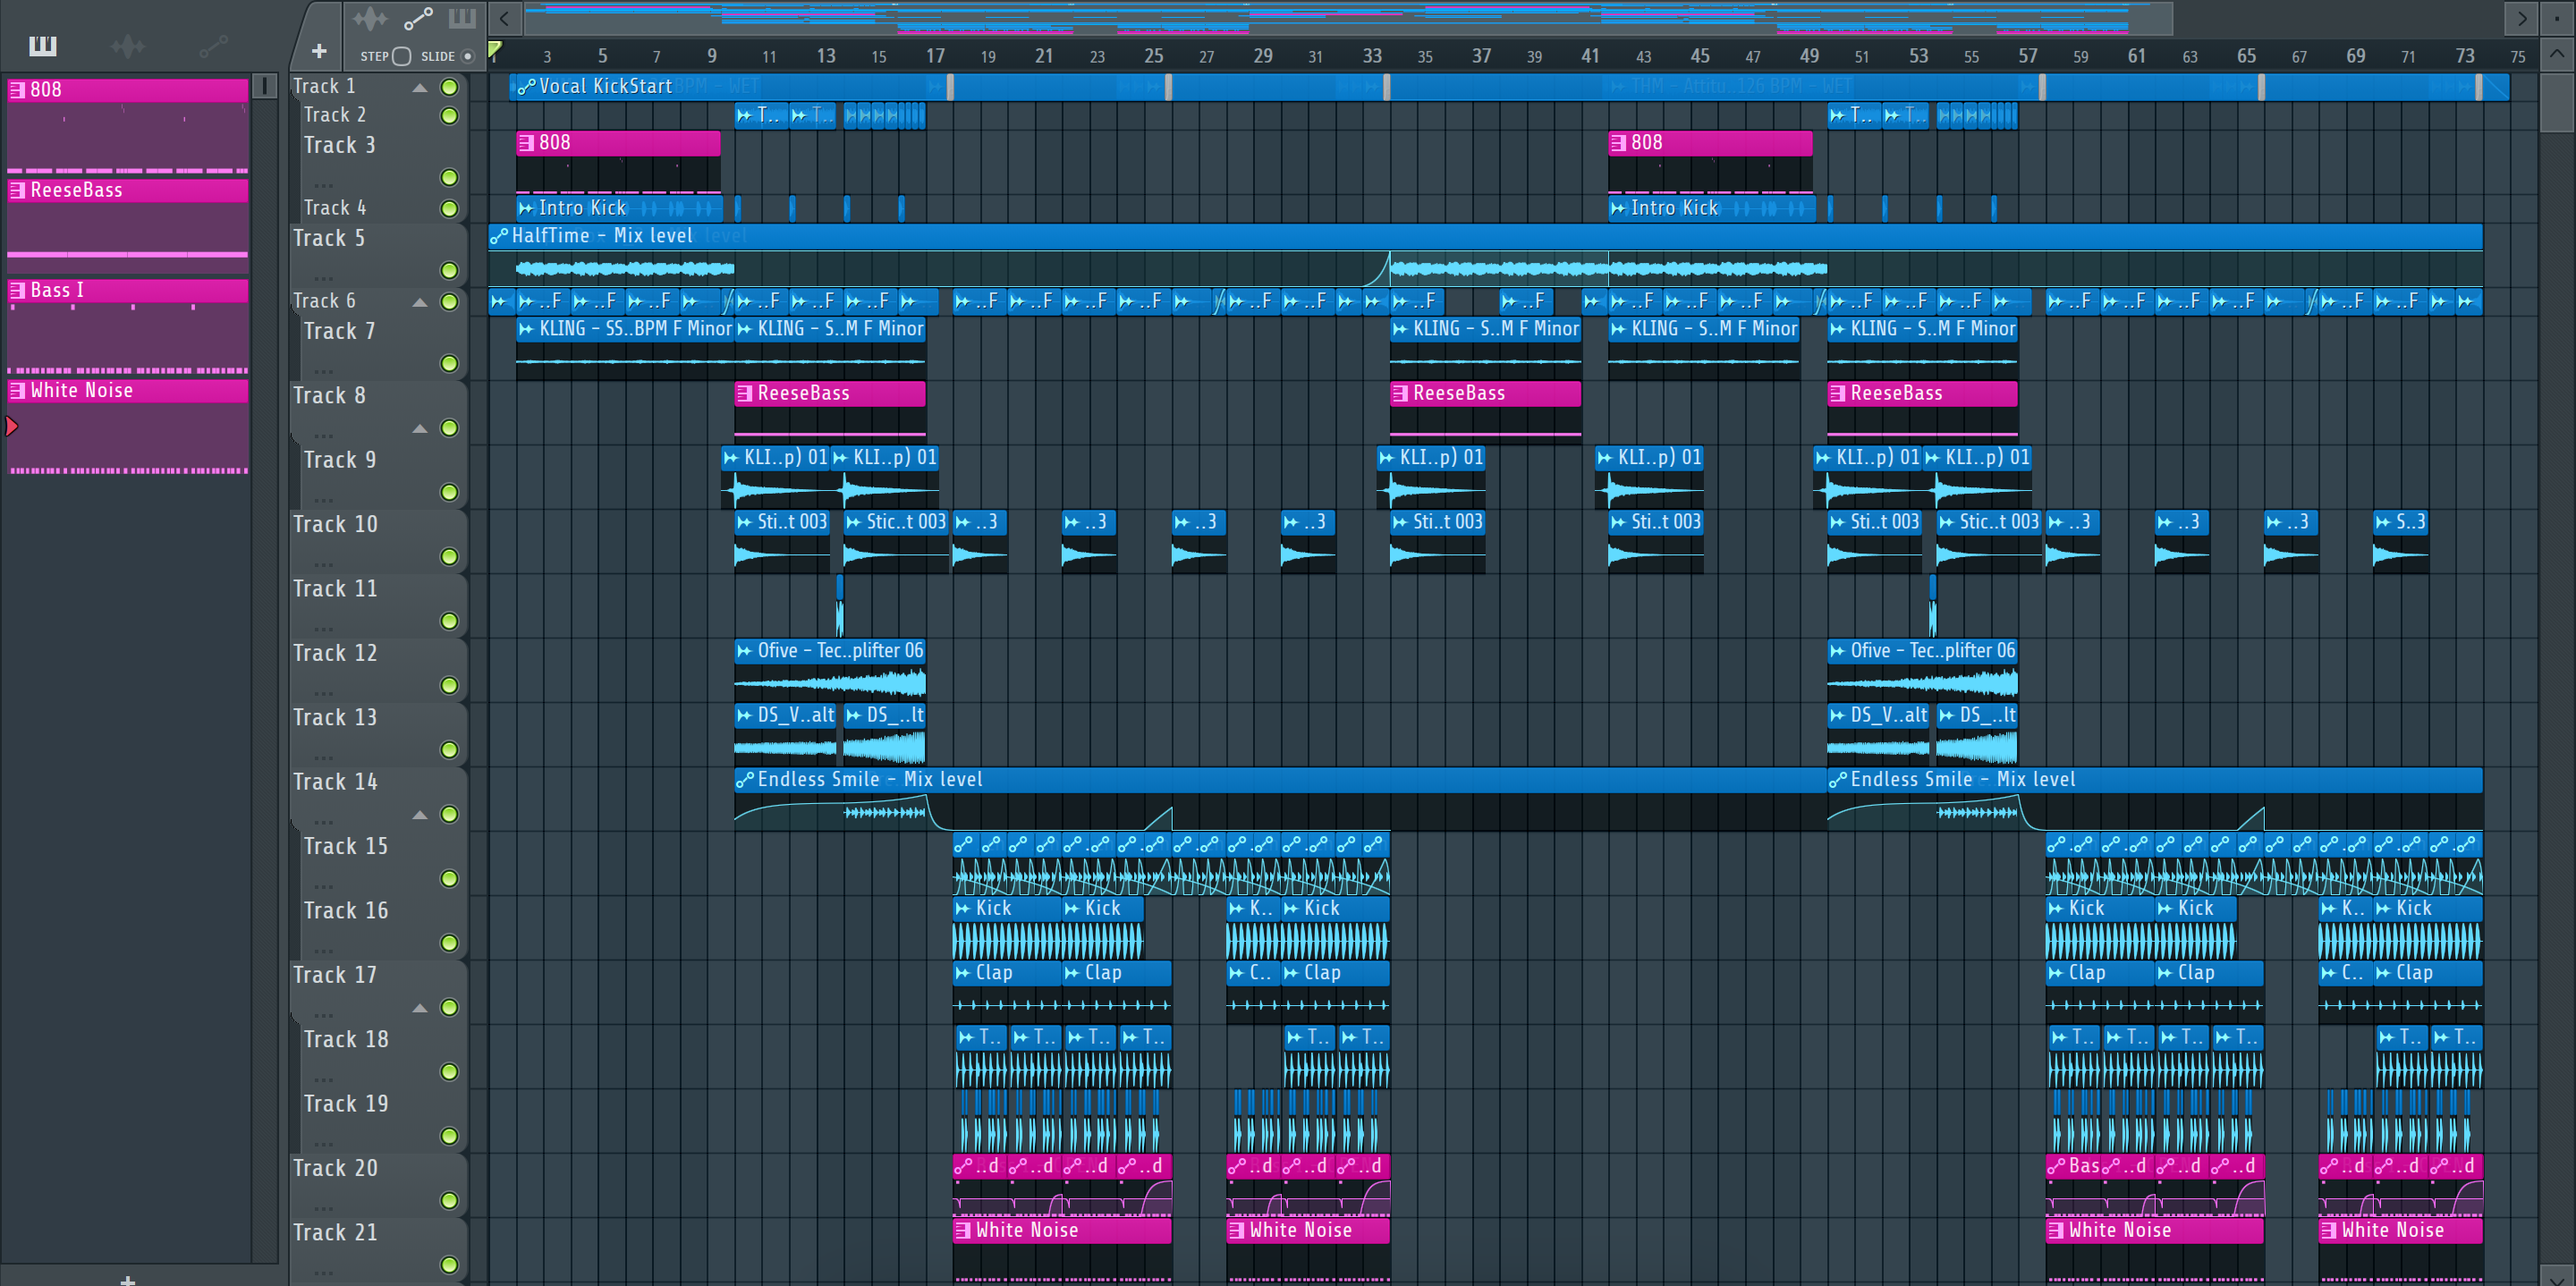Click the Bass I pattern icon in picker
Viewport: 2576px width, 1286px height.
coord(17,290)
